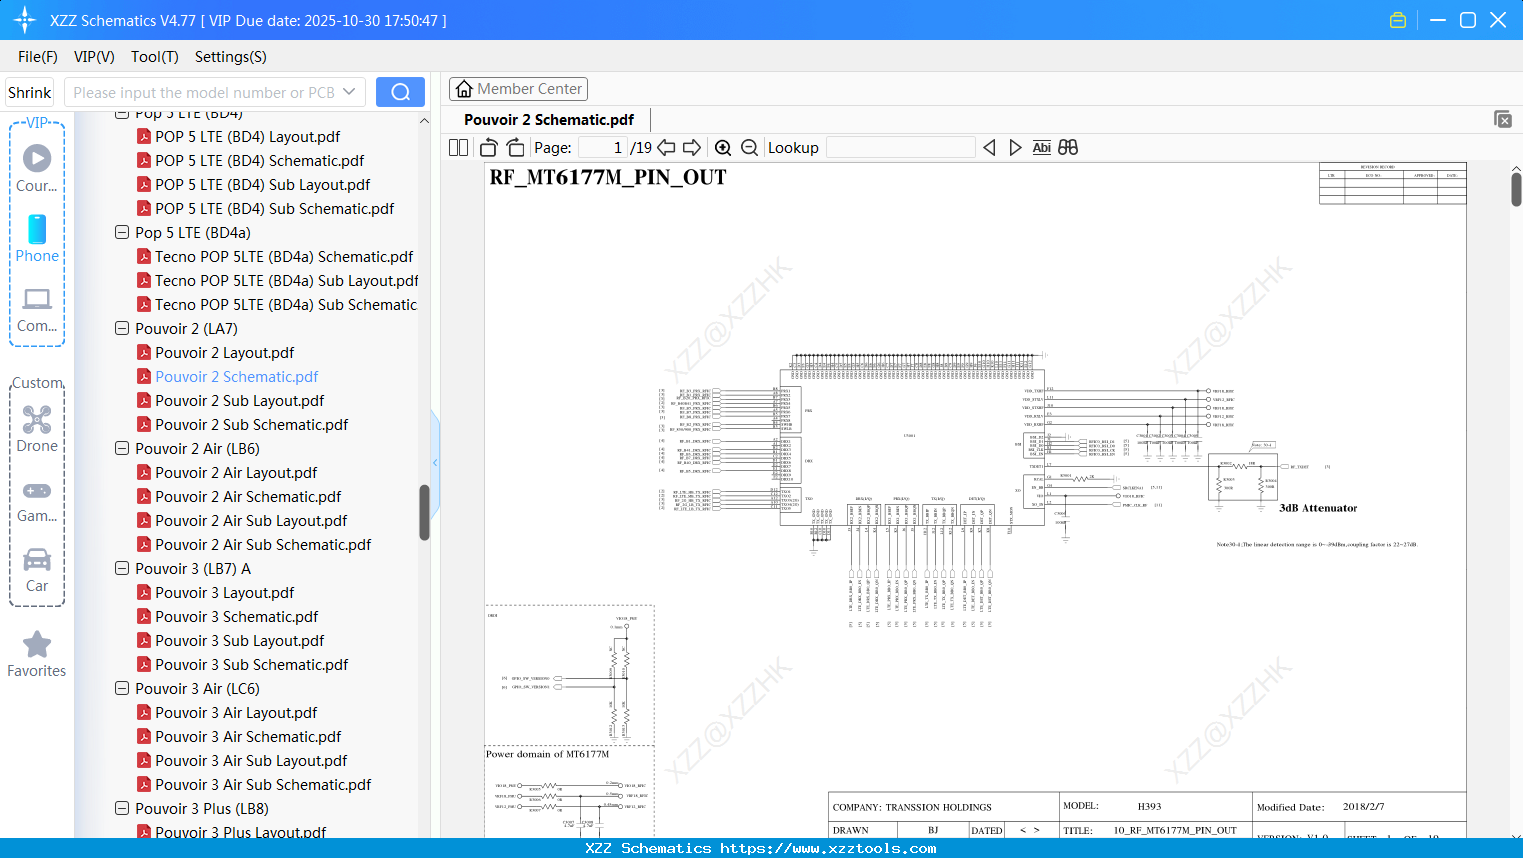Viewport: 1523px width, 858px height.
Task: Collapse the Pop 5 LTE (BD4a) group
Action: (x=121, y=232)
